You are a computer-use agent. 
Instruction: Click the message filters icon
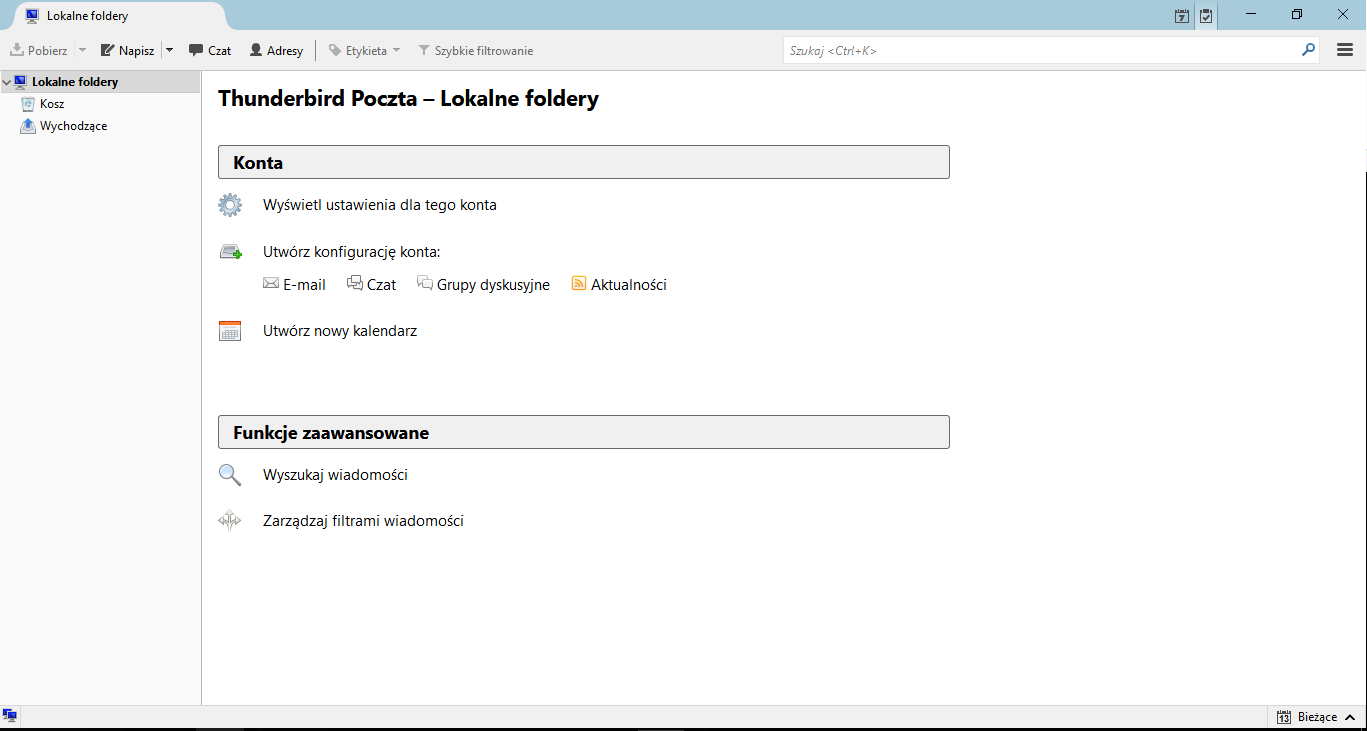click(x=230, y=521)
